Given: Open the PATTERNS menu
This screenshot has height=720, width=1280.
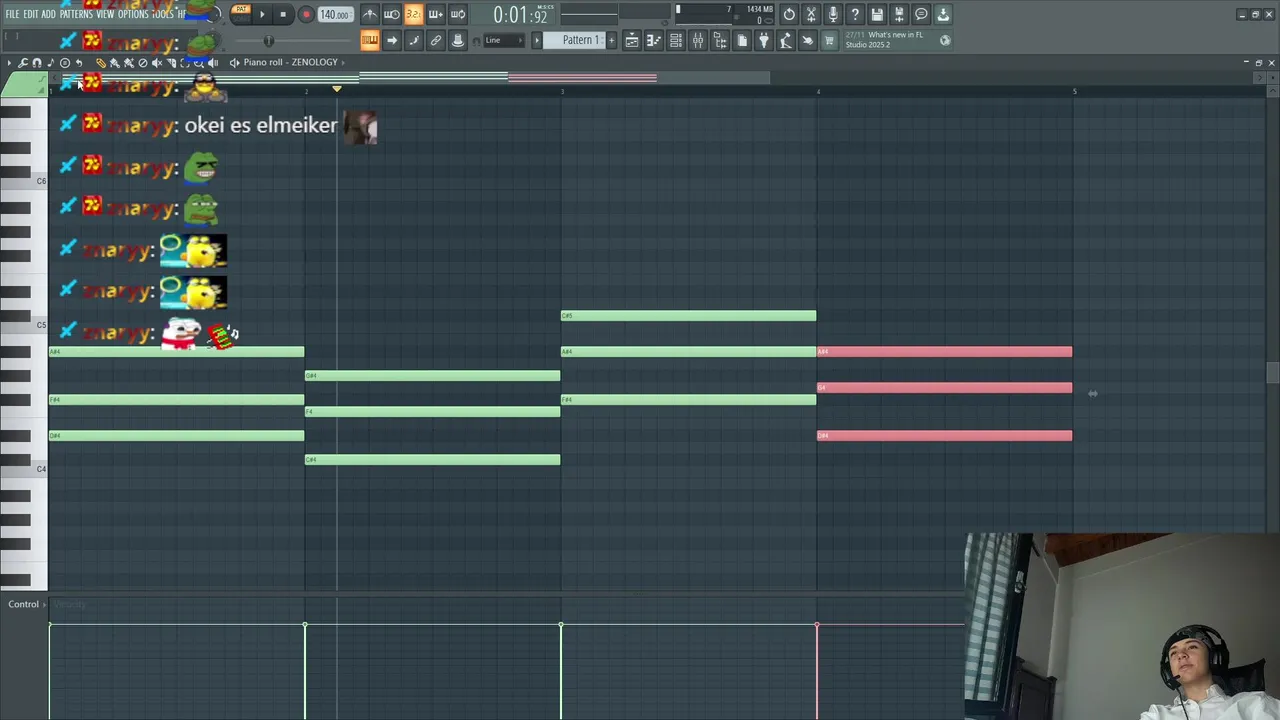Looking at the screenshot, I should (76, 14).
